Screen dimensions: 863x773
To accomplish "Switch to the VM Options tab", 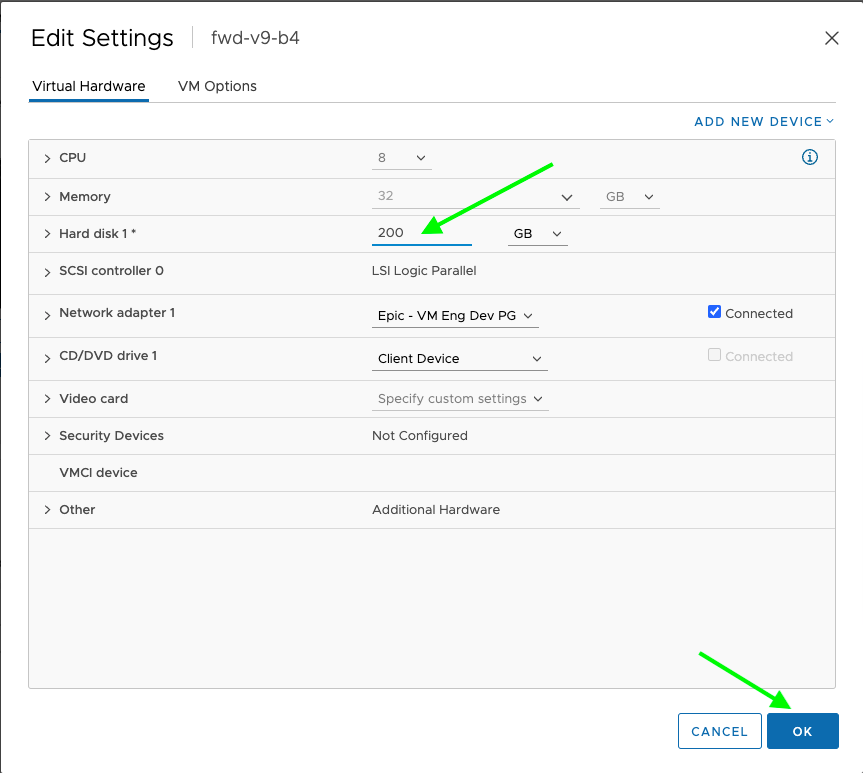I will (x=217, y=86).
